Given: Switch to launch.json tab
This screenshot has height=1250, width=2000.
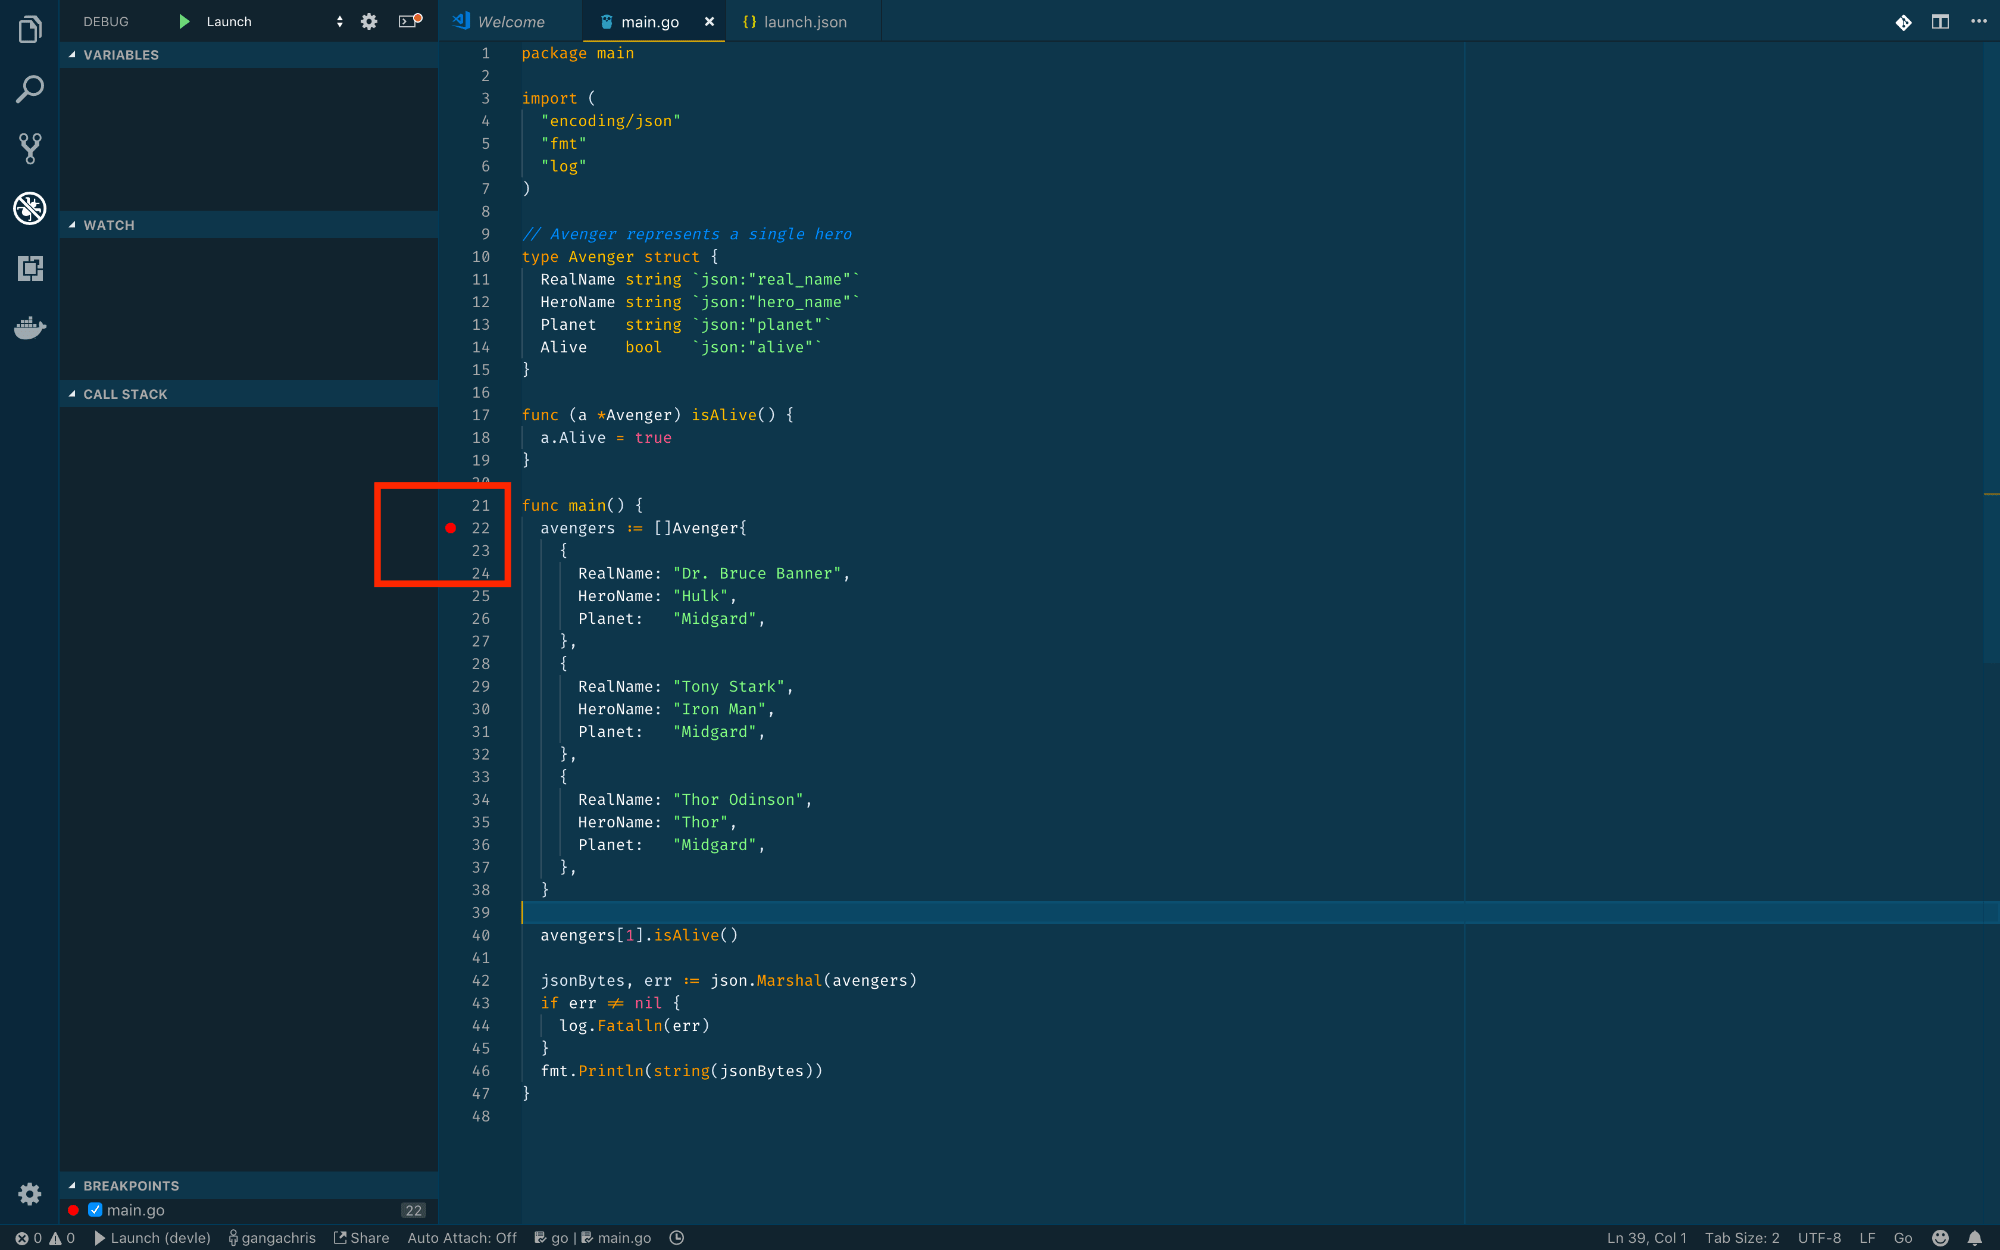Looking at the screenshot, I should click(799, 22).
